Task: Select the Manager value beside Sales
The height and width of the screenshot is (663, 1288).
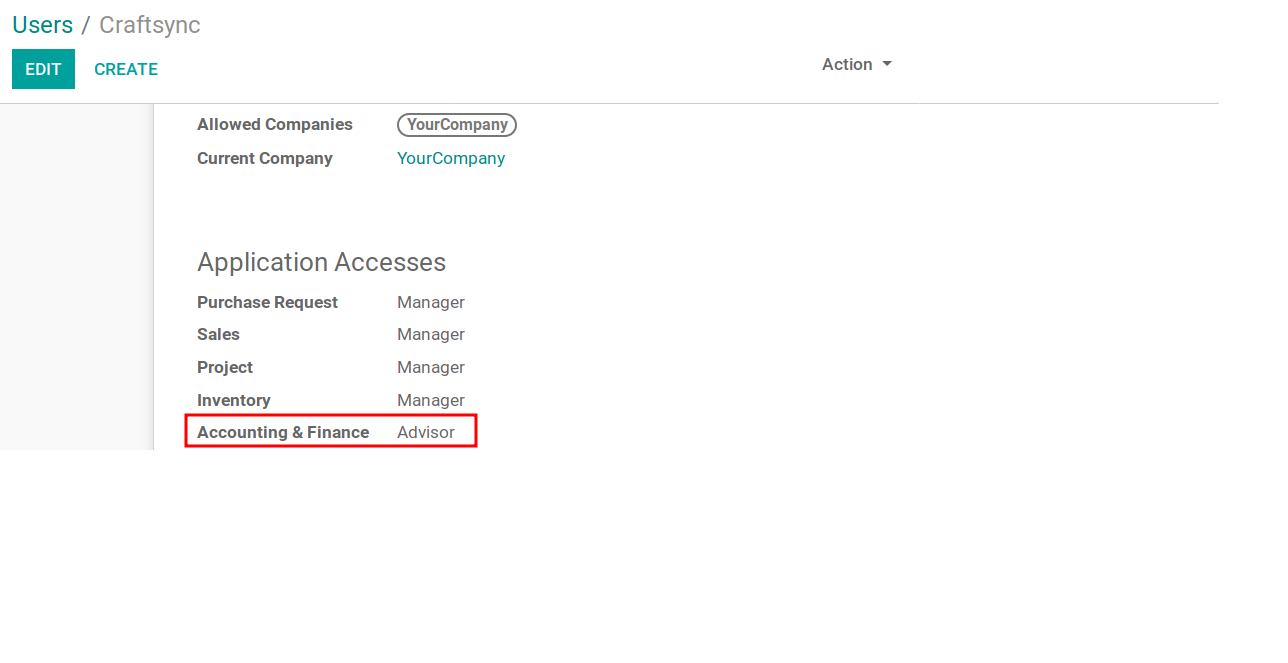Action: pyautogui.click(x=430, y=334)
